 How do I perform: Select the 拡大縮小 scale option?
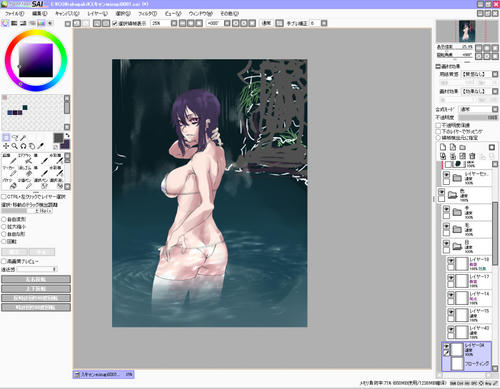coord(4,226)
